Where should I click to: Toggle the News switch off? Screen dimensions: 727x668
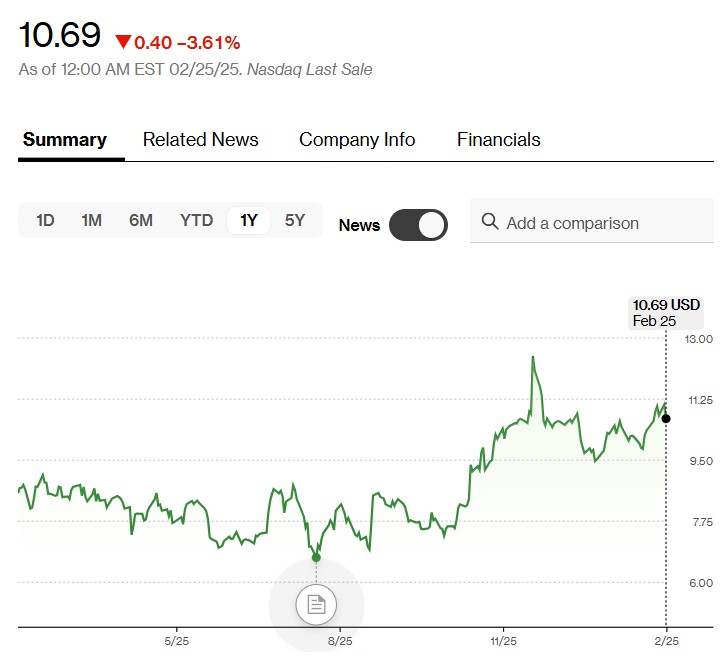[x=418, y=225]
